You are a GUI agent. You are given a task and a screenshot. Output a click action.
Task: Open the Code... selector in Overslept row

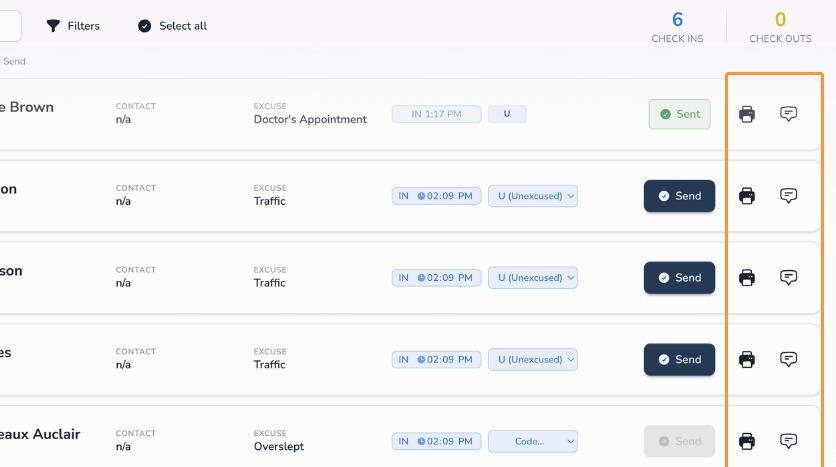(533, 441)
